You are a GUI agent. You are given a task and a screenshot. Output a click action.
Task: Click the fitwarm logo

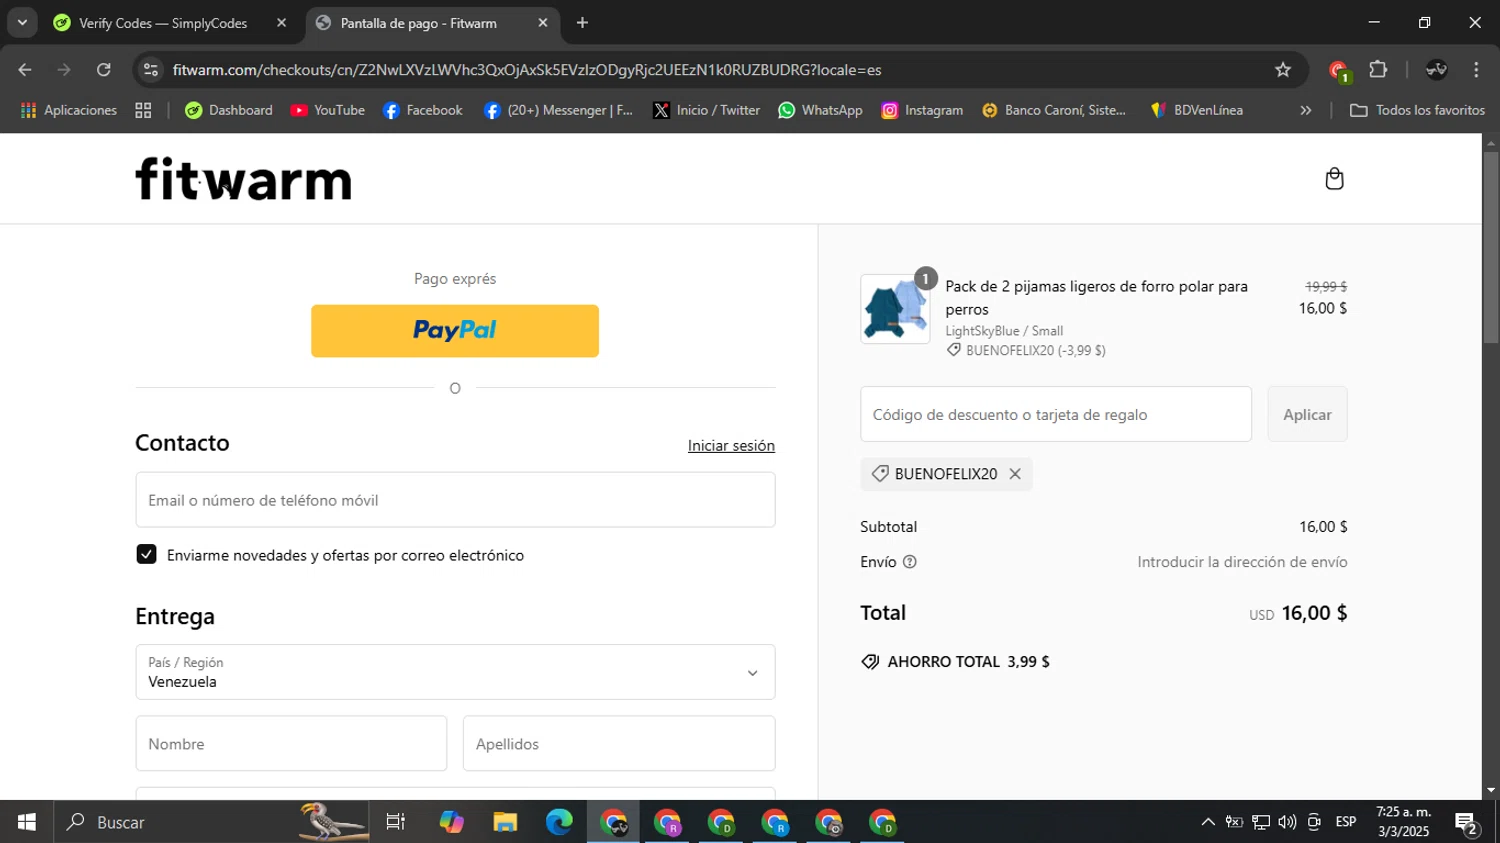243,179
